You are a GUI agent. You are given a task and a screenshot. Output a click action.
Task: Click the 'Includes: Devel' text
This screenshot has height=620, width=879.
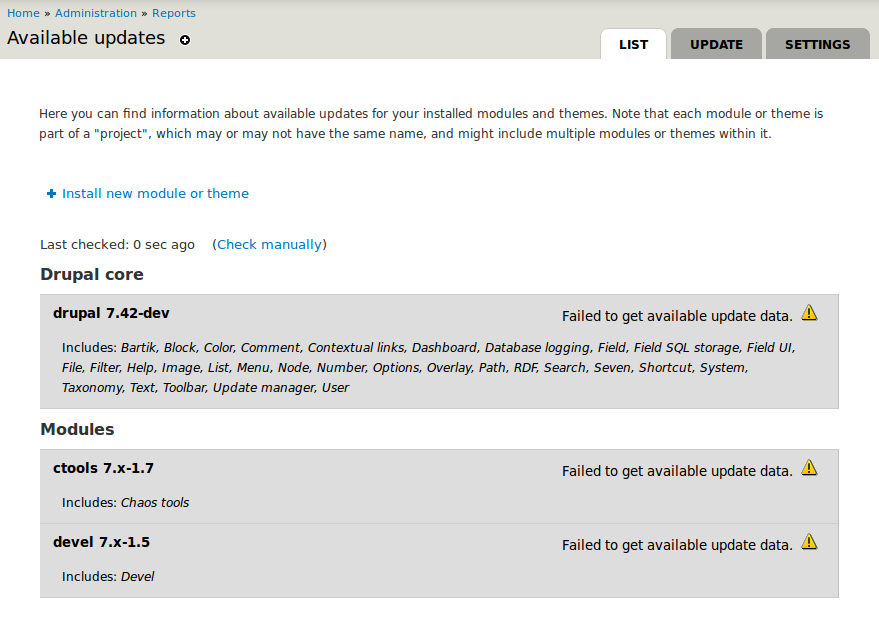(108, 577)
